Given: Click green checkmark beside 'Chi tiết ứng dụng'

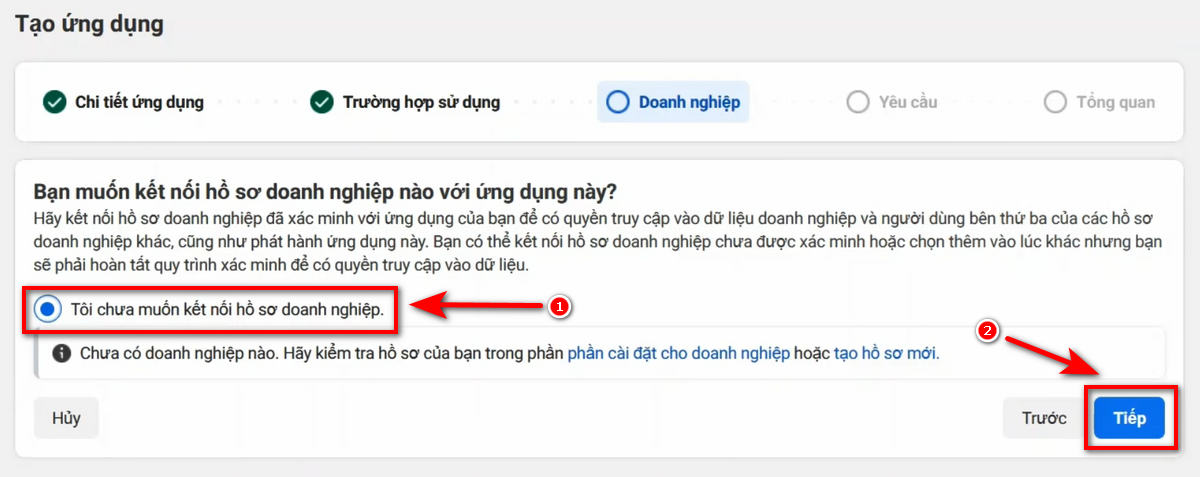Looking at the screenshot, I should point(54,102).
